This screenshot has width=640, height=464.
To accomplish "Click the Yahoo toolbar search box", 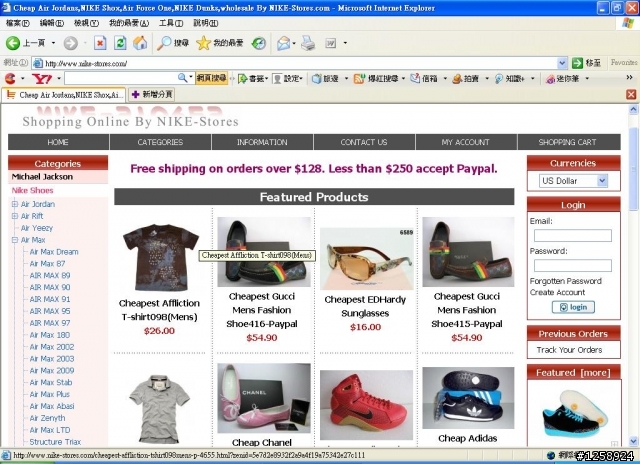I will tap(121, 78).
